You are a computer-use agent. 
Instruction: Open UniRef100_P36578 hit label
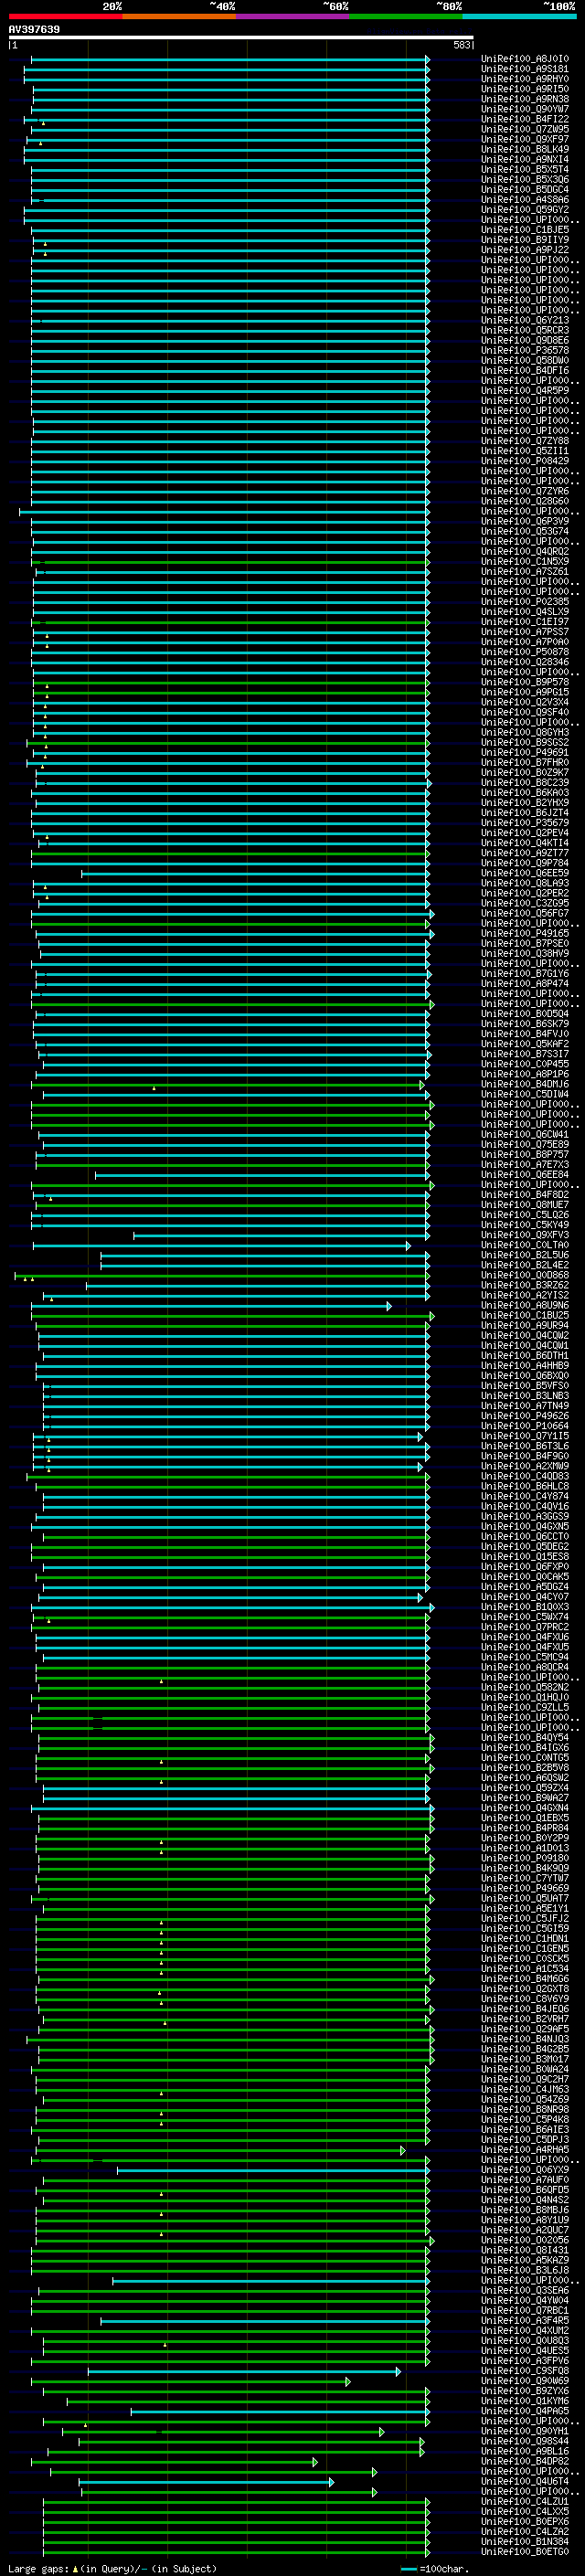525,350
